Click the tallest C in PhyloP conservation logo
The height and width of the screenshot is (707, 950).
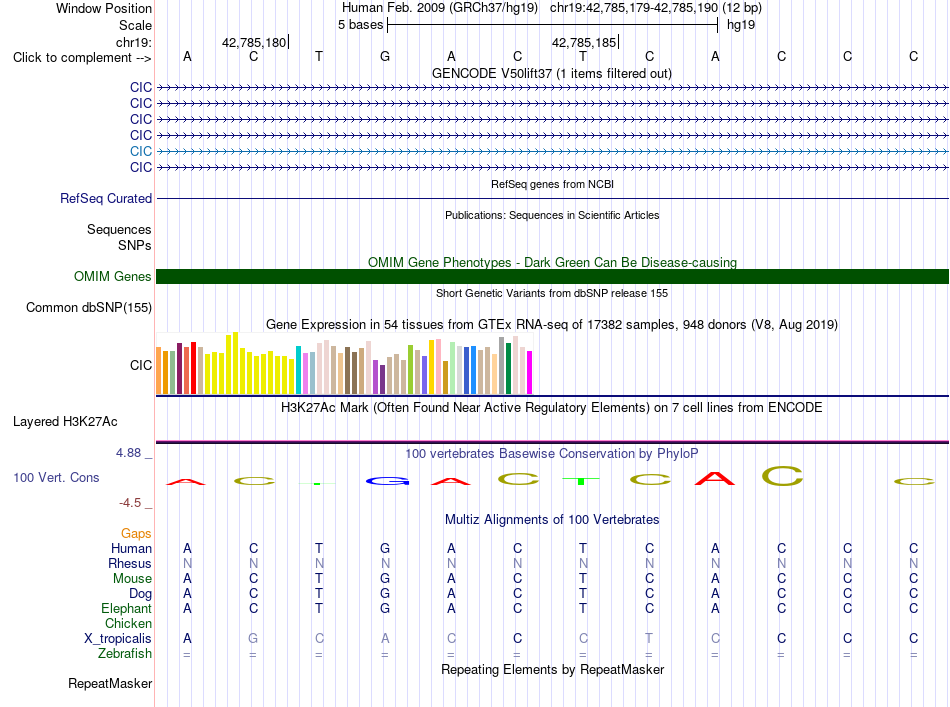[782, 476]
